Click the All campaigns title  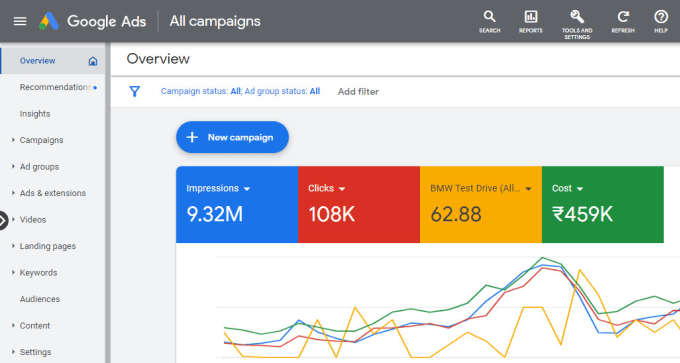(215, 21)
